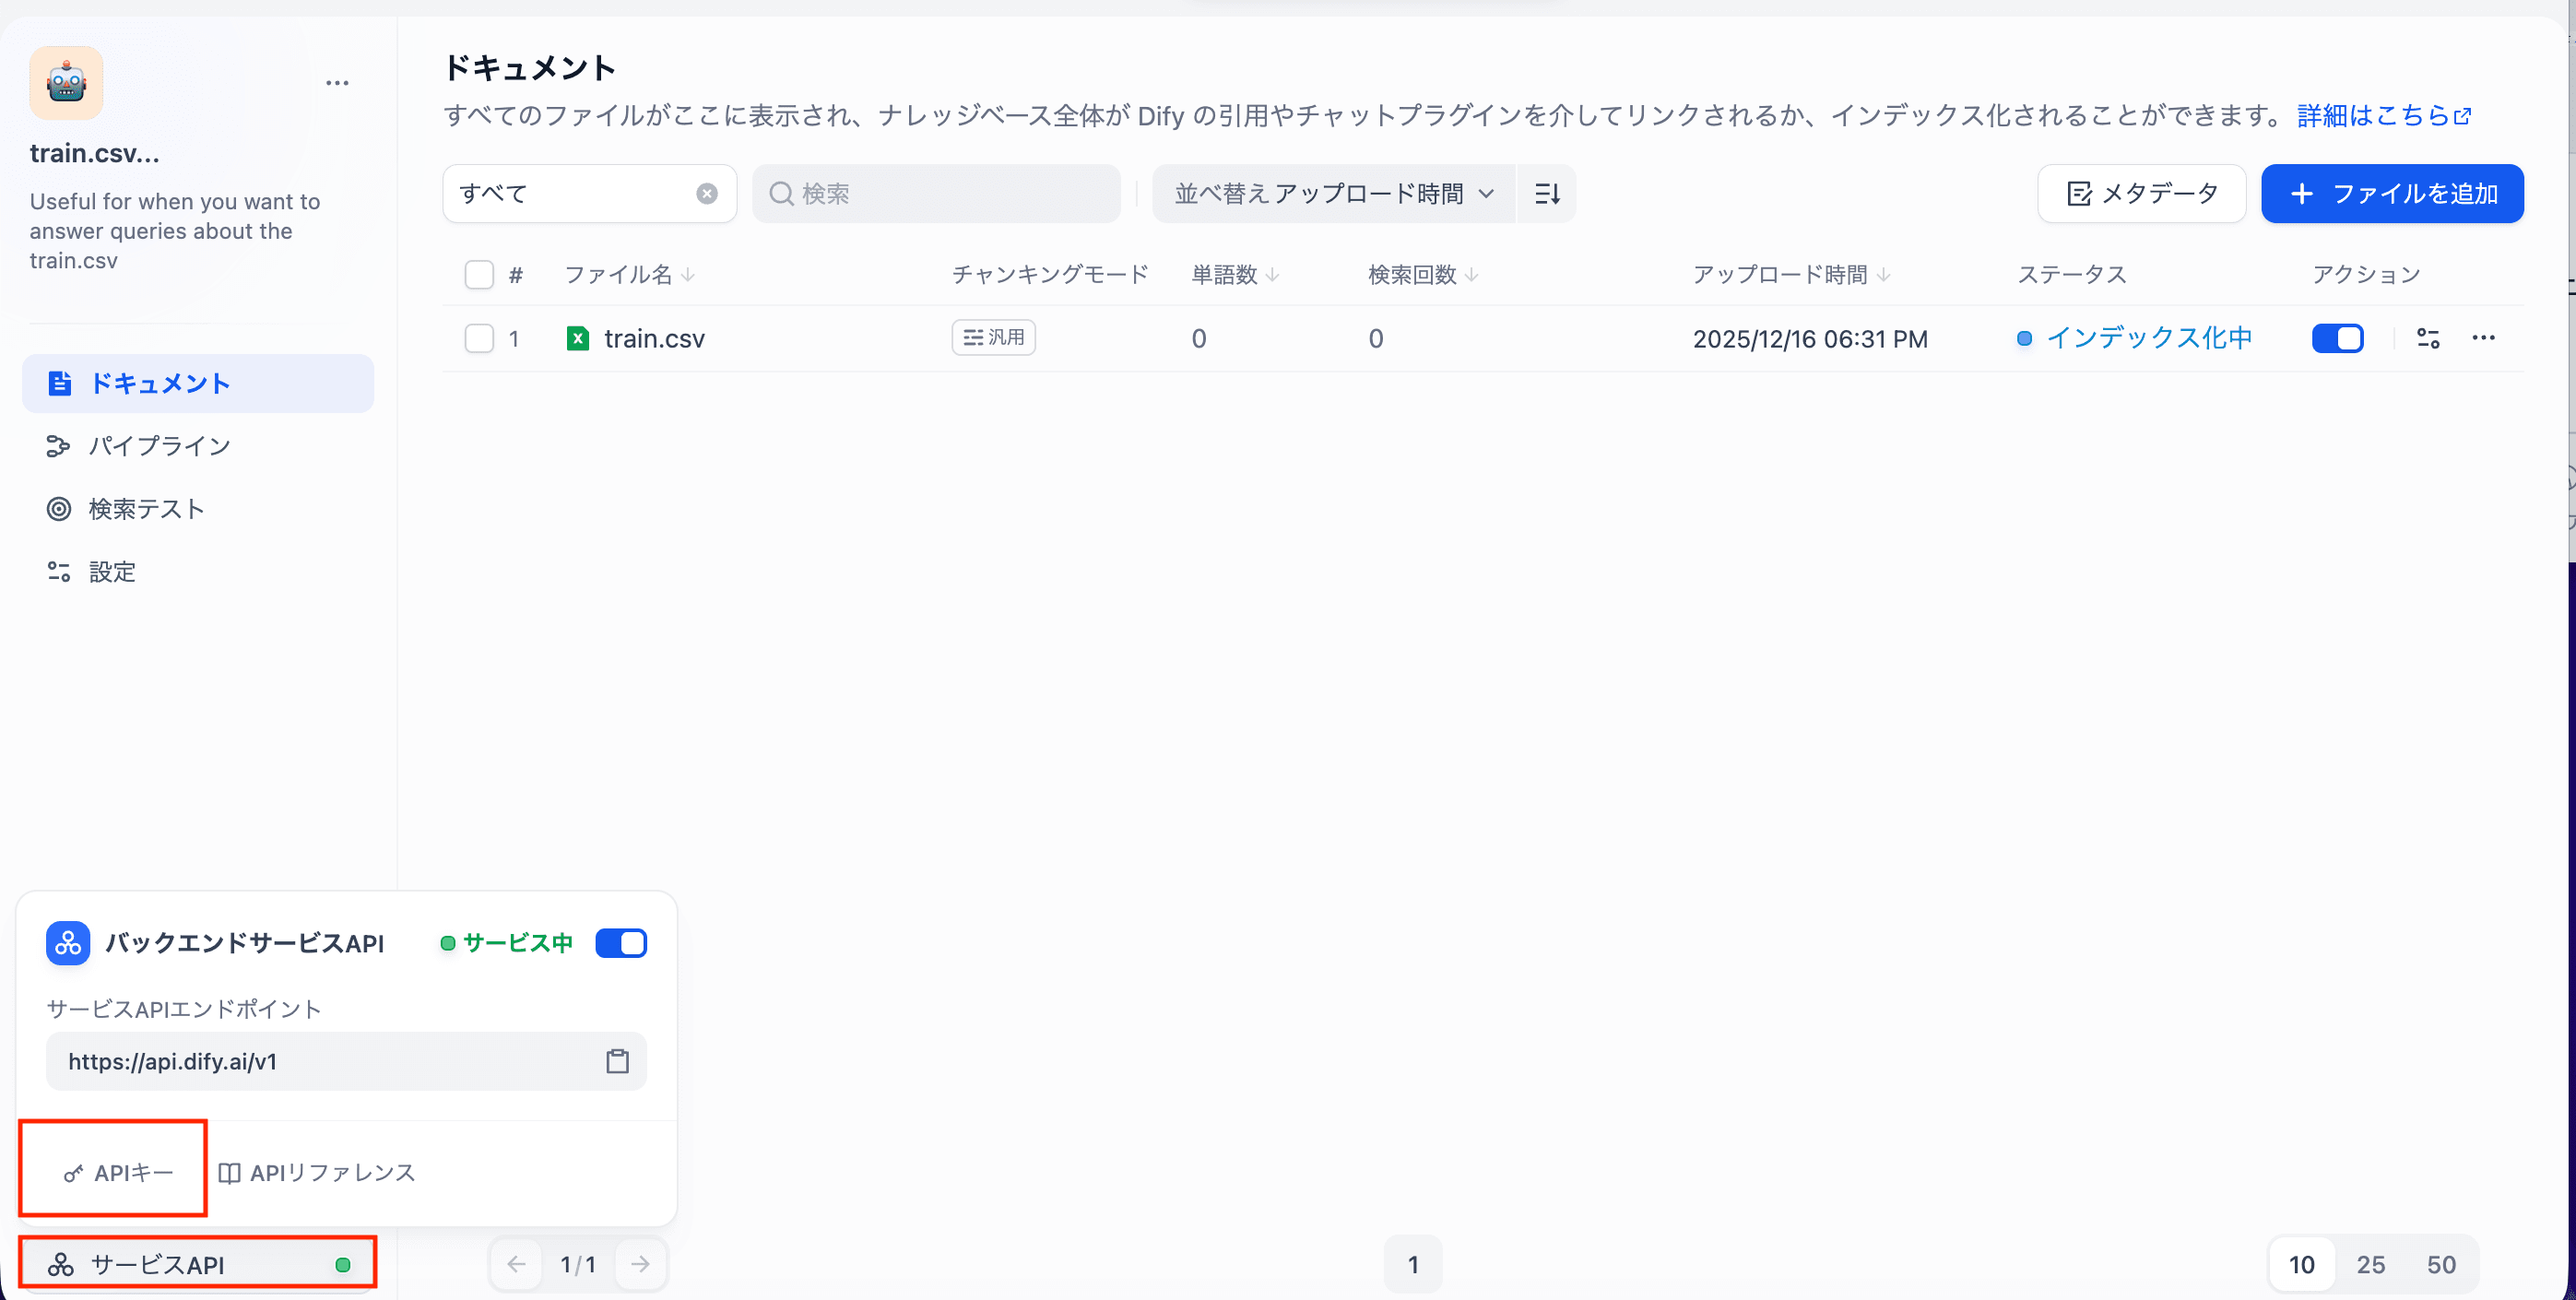The width and height of the screenshot is (2576, 1300).
Task: Check the train.csv row checkbox
Action: point(479,338)
